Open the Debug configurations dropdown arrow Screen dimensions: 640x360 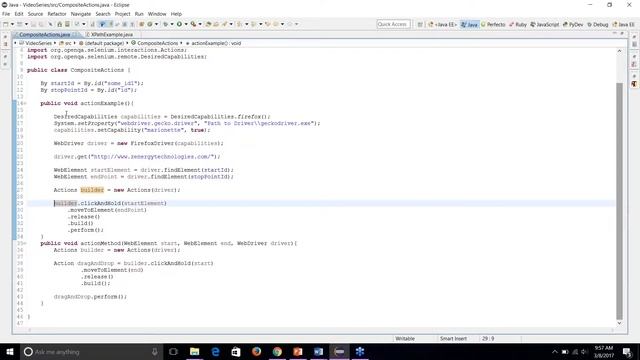172,24
